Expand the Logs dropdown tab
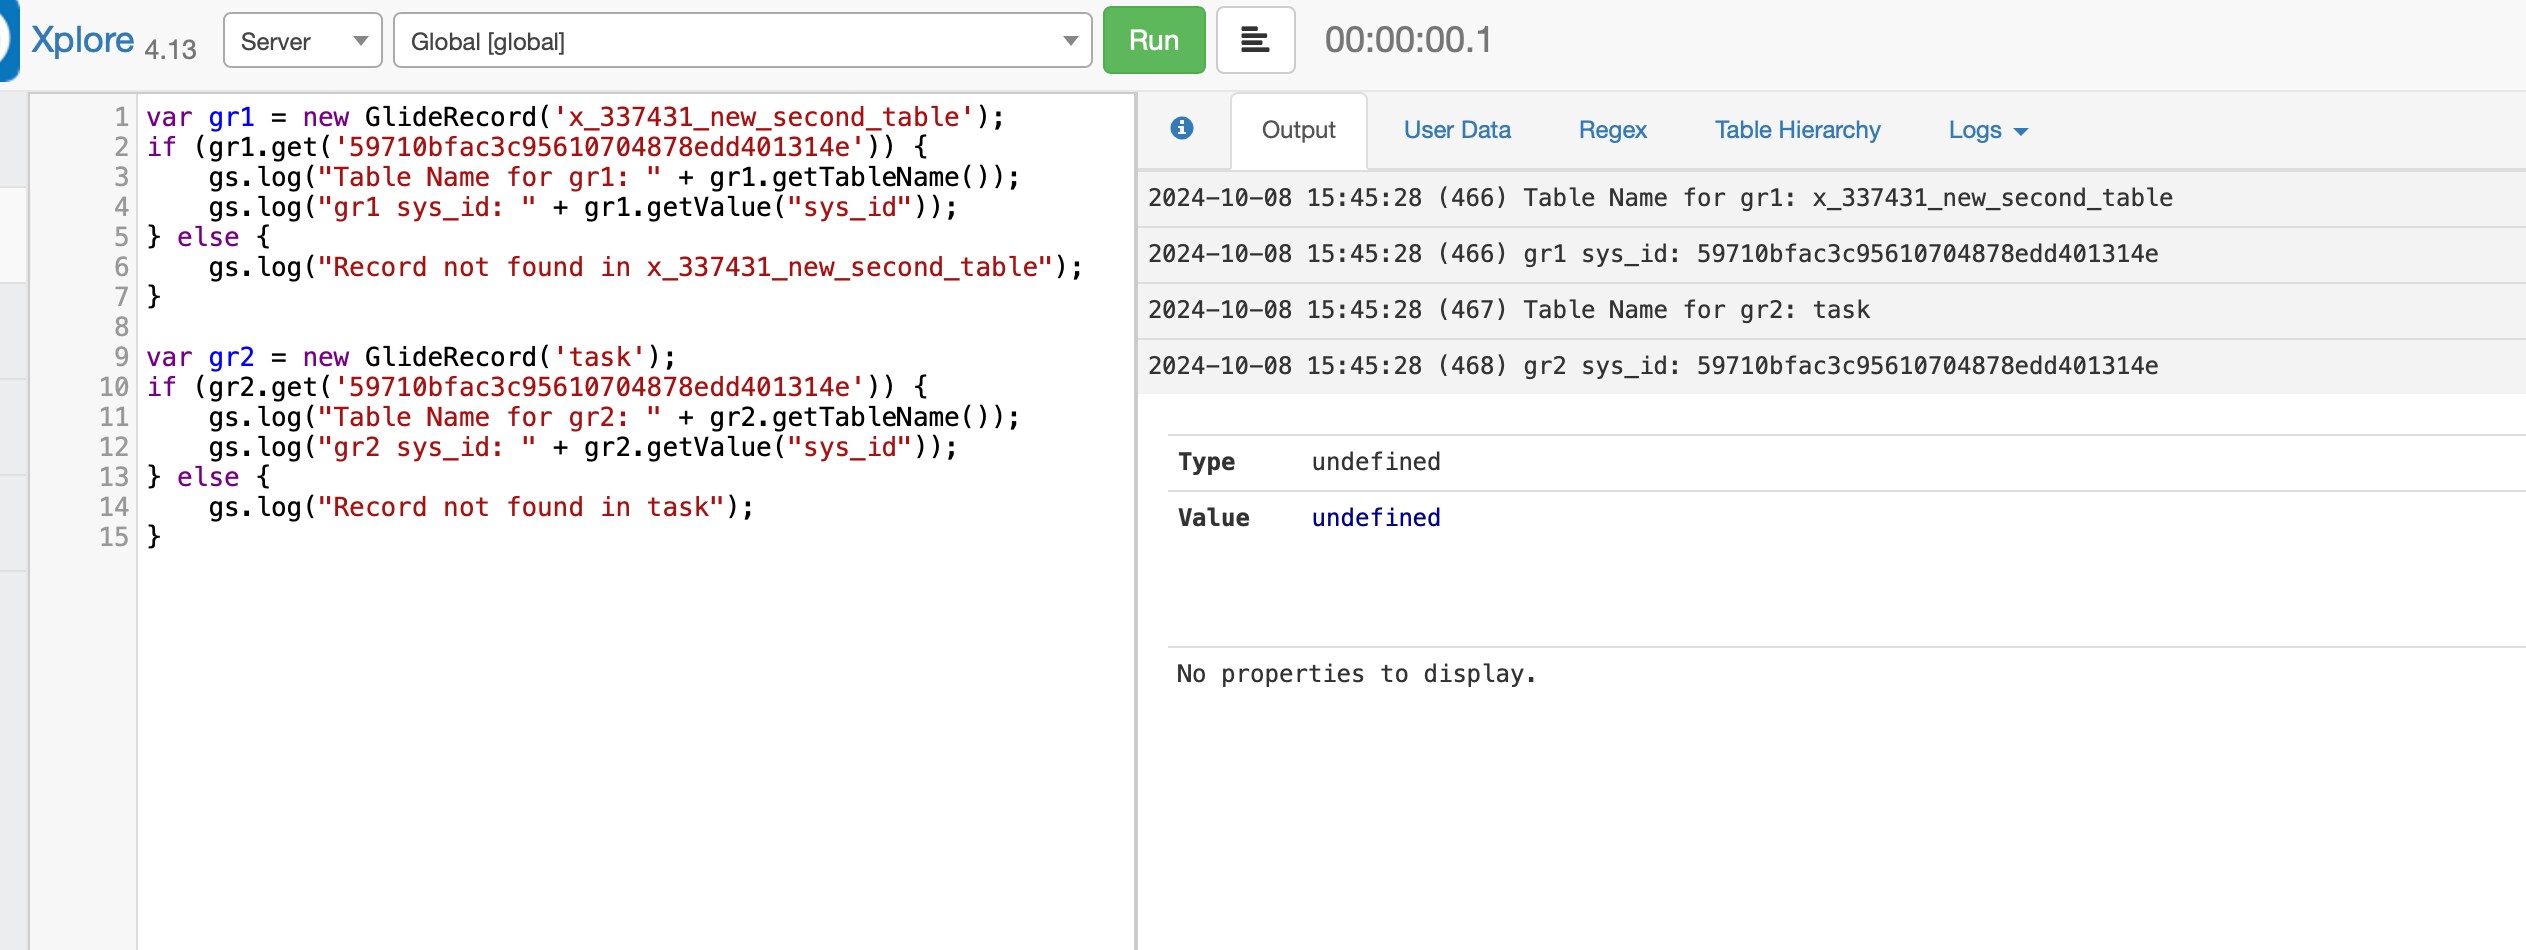Viewport: 2526px width, 950px height. pyautogui.click(x=1987, y=130)
